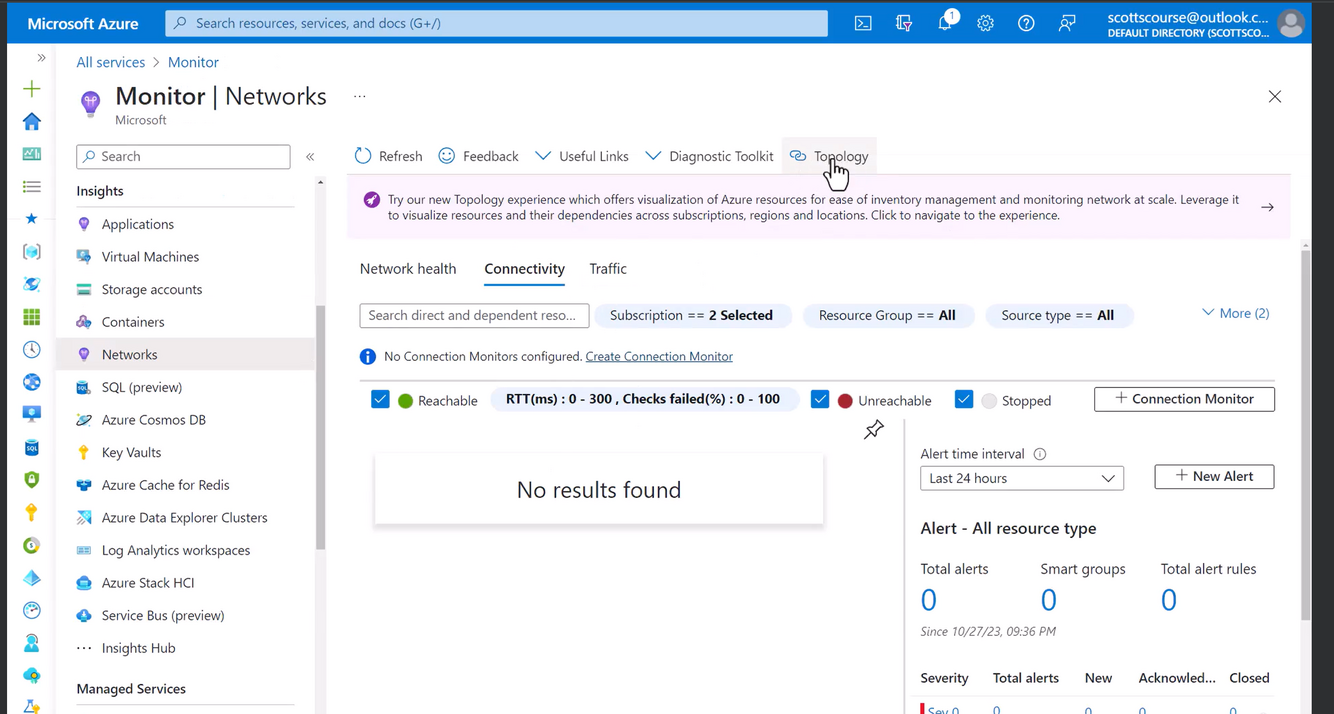
Task: Switch to the Network health tab
Action: coord(408,268)
